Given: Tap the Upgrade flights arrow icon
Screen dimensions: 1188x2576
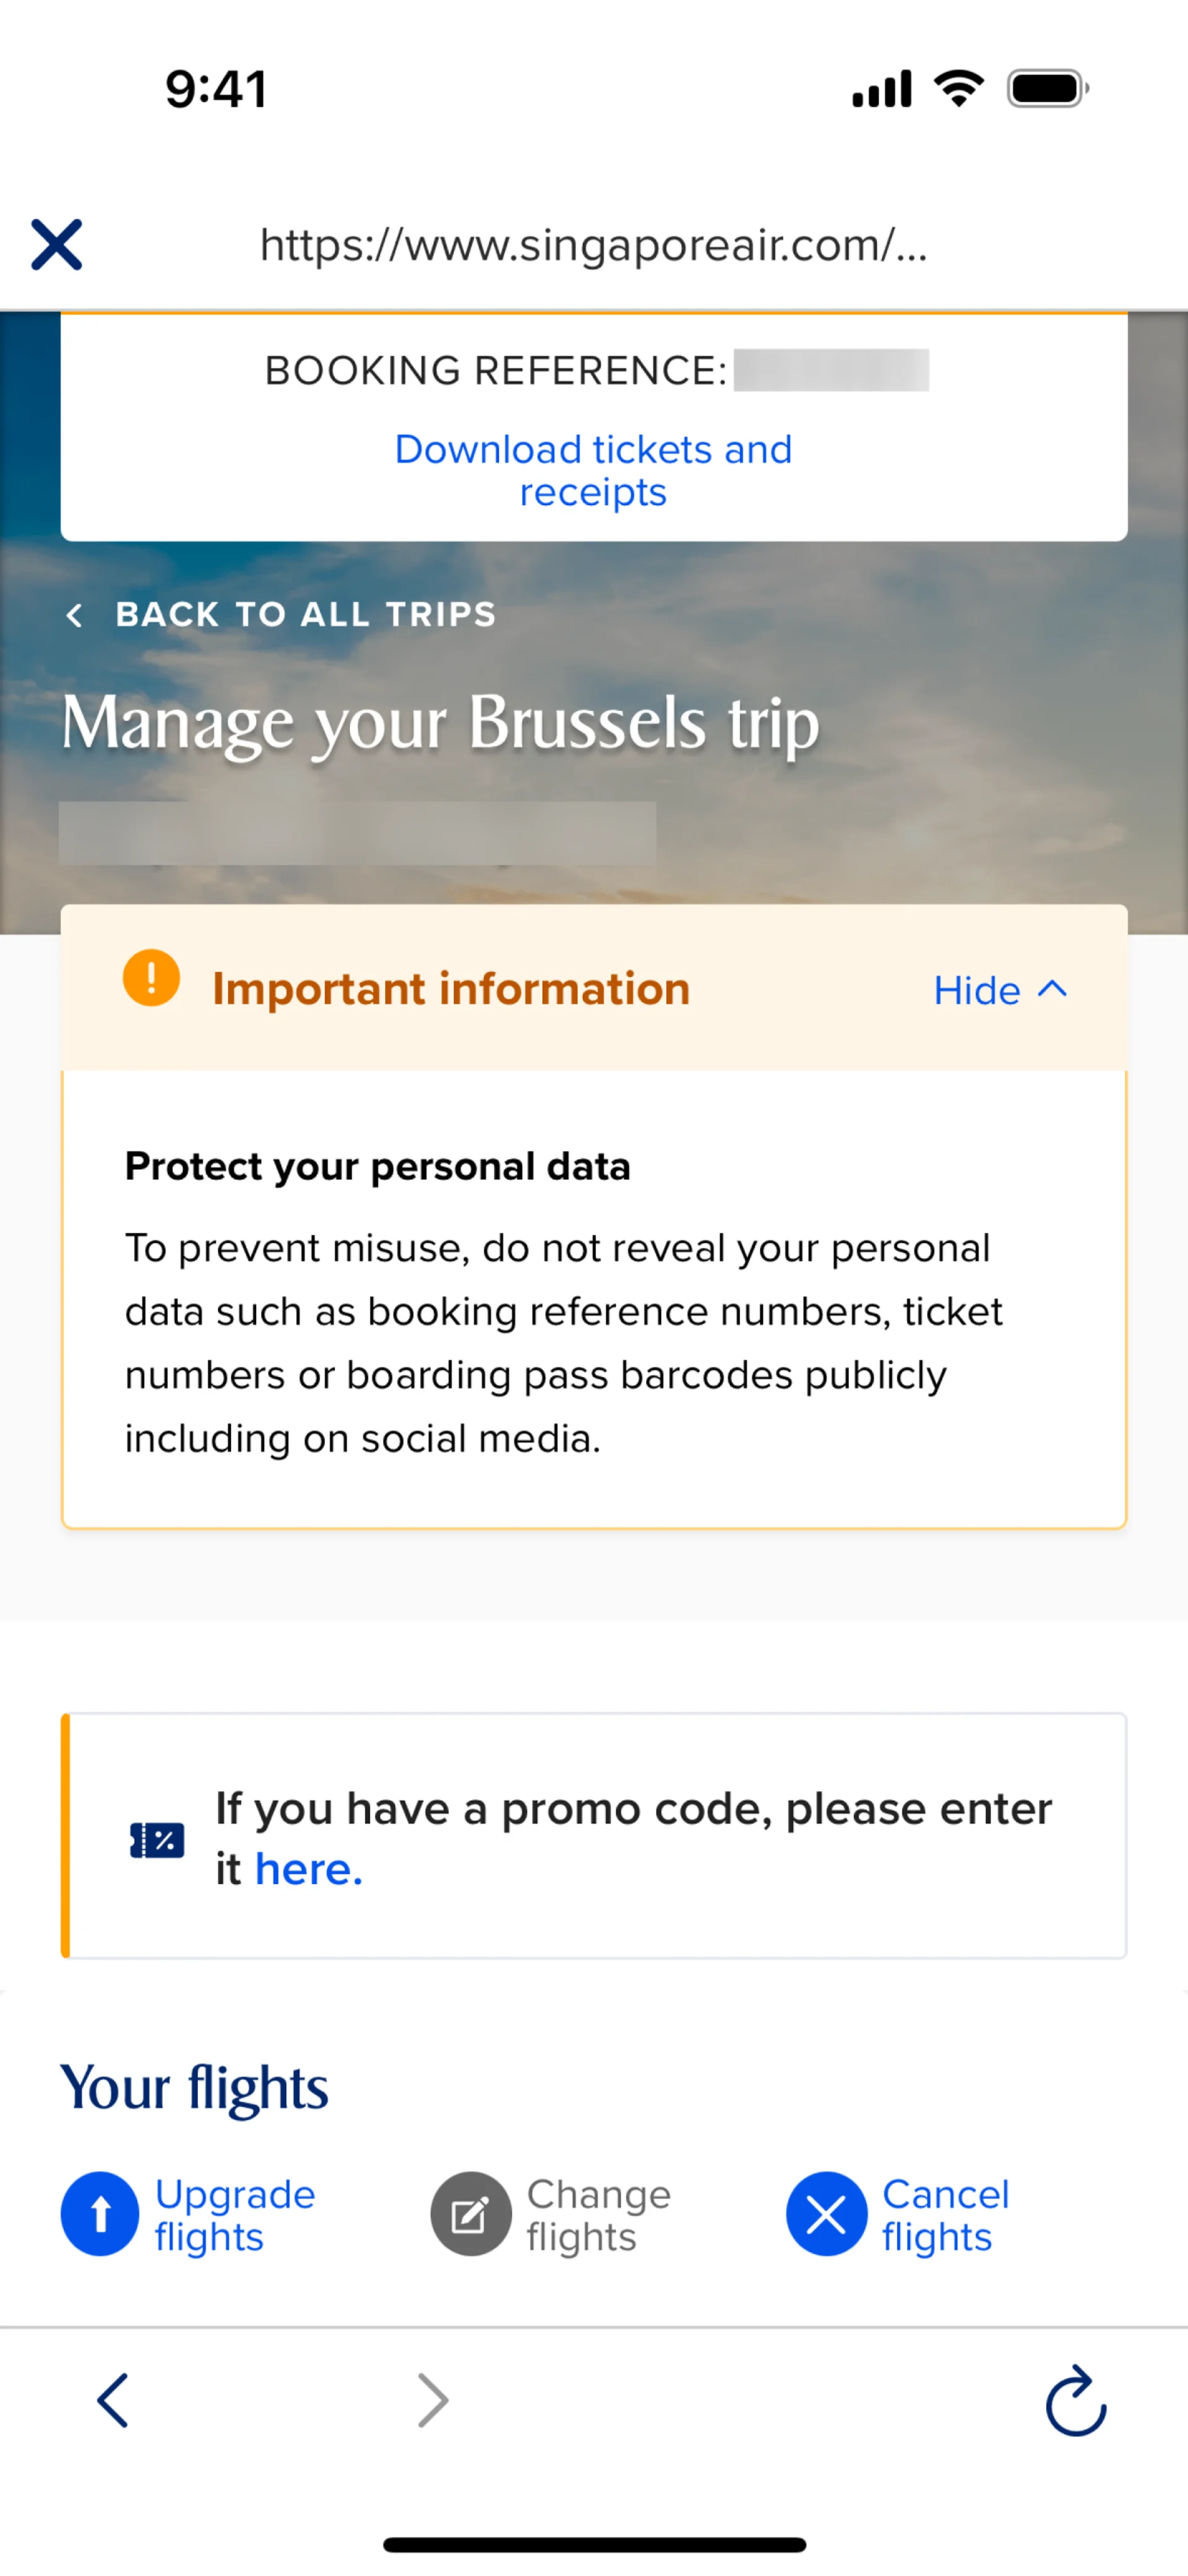Looking at the screenshot, I should 100,2214.
